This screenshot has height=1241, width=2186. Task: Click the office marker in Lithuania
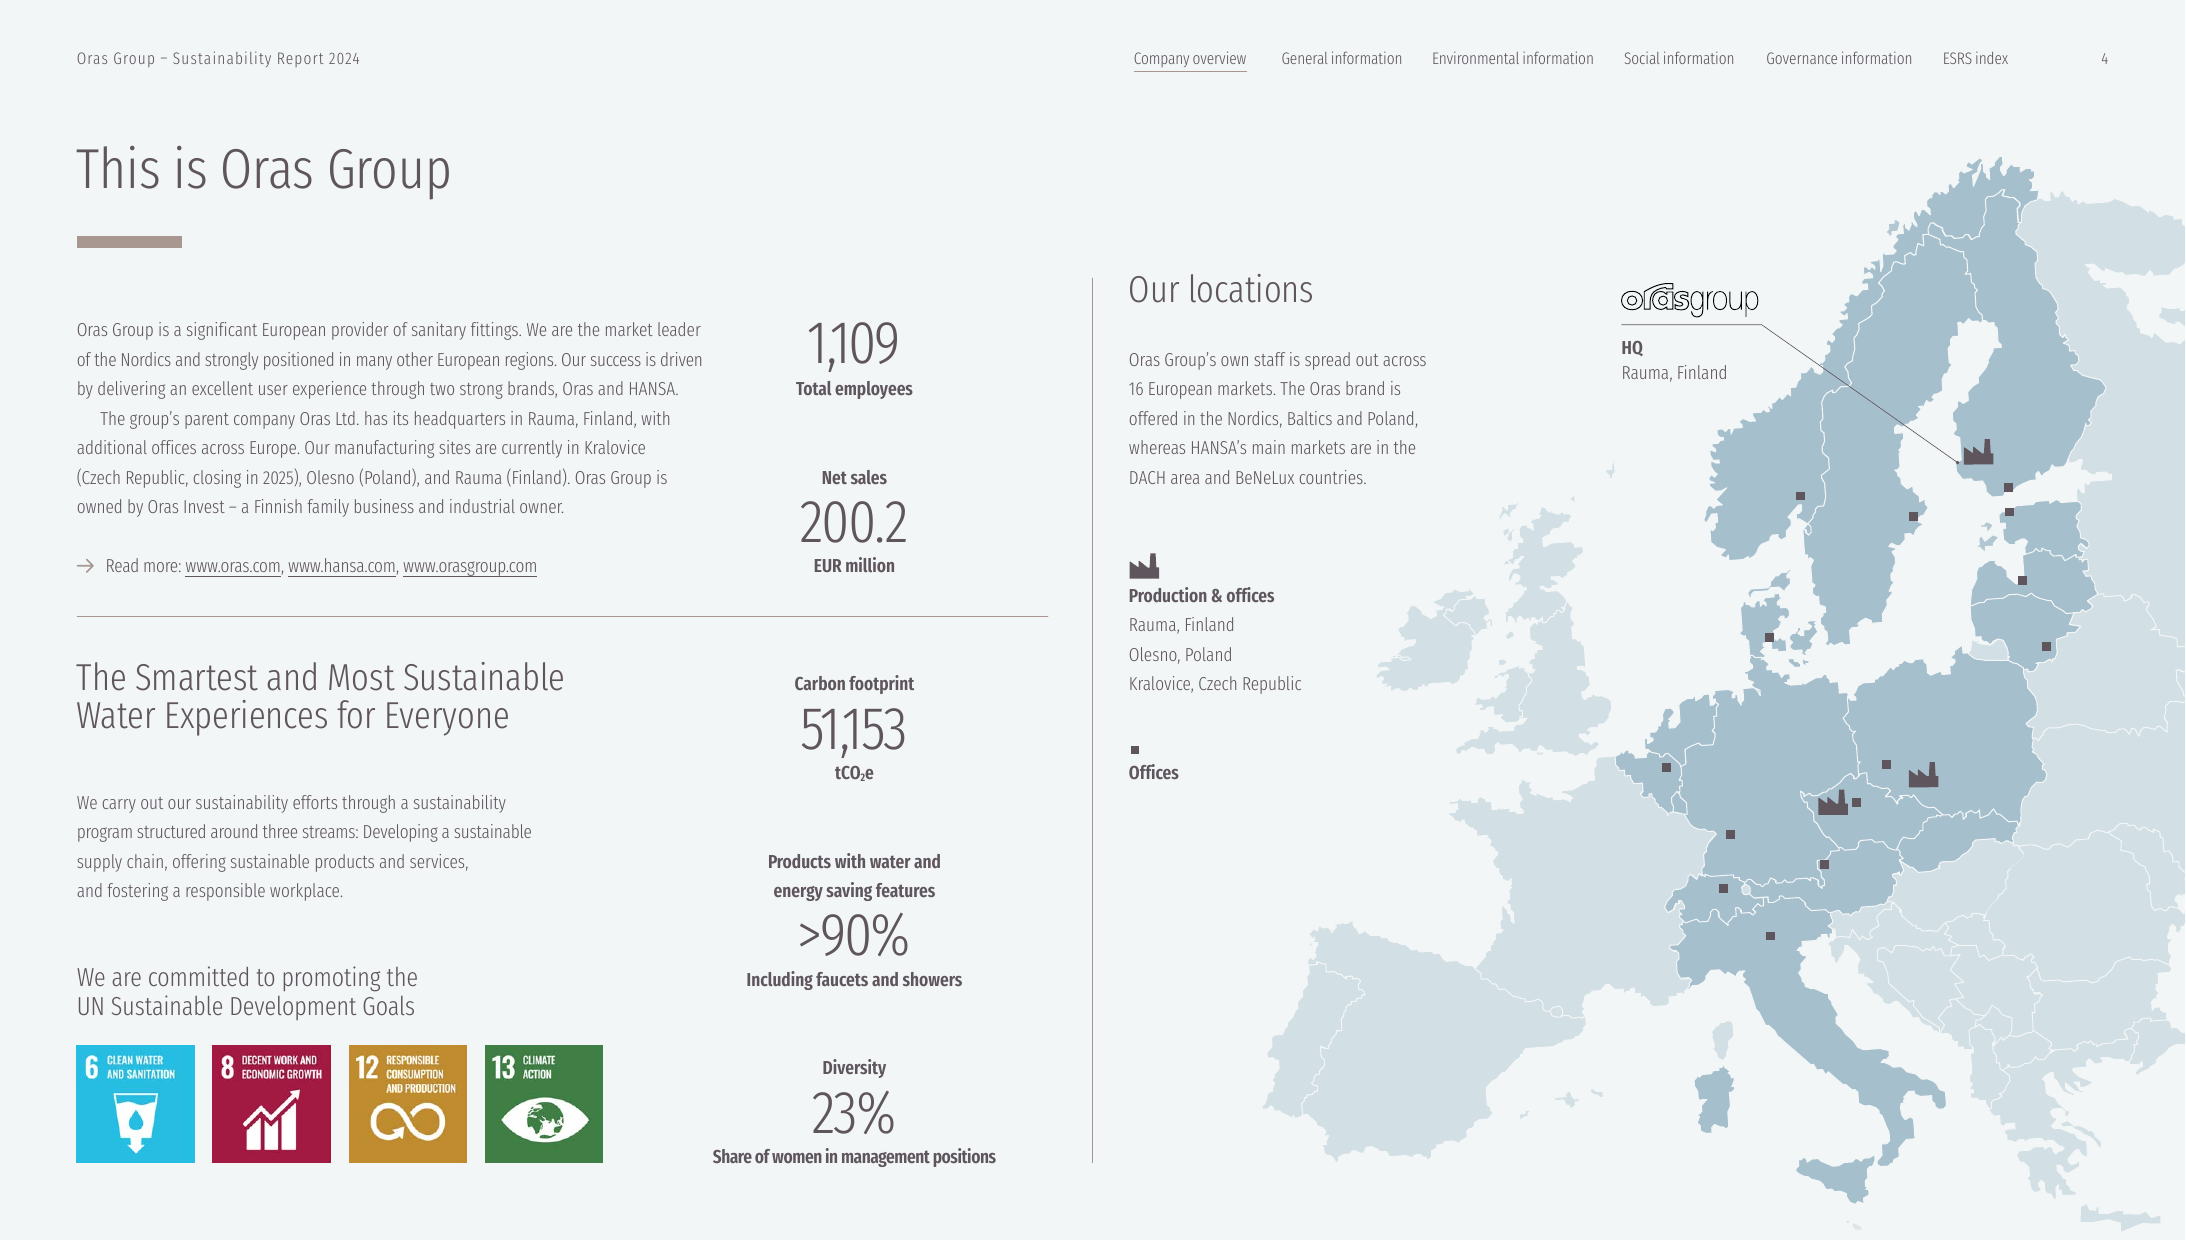pos(2046,647)
